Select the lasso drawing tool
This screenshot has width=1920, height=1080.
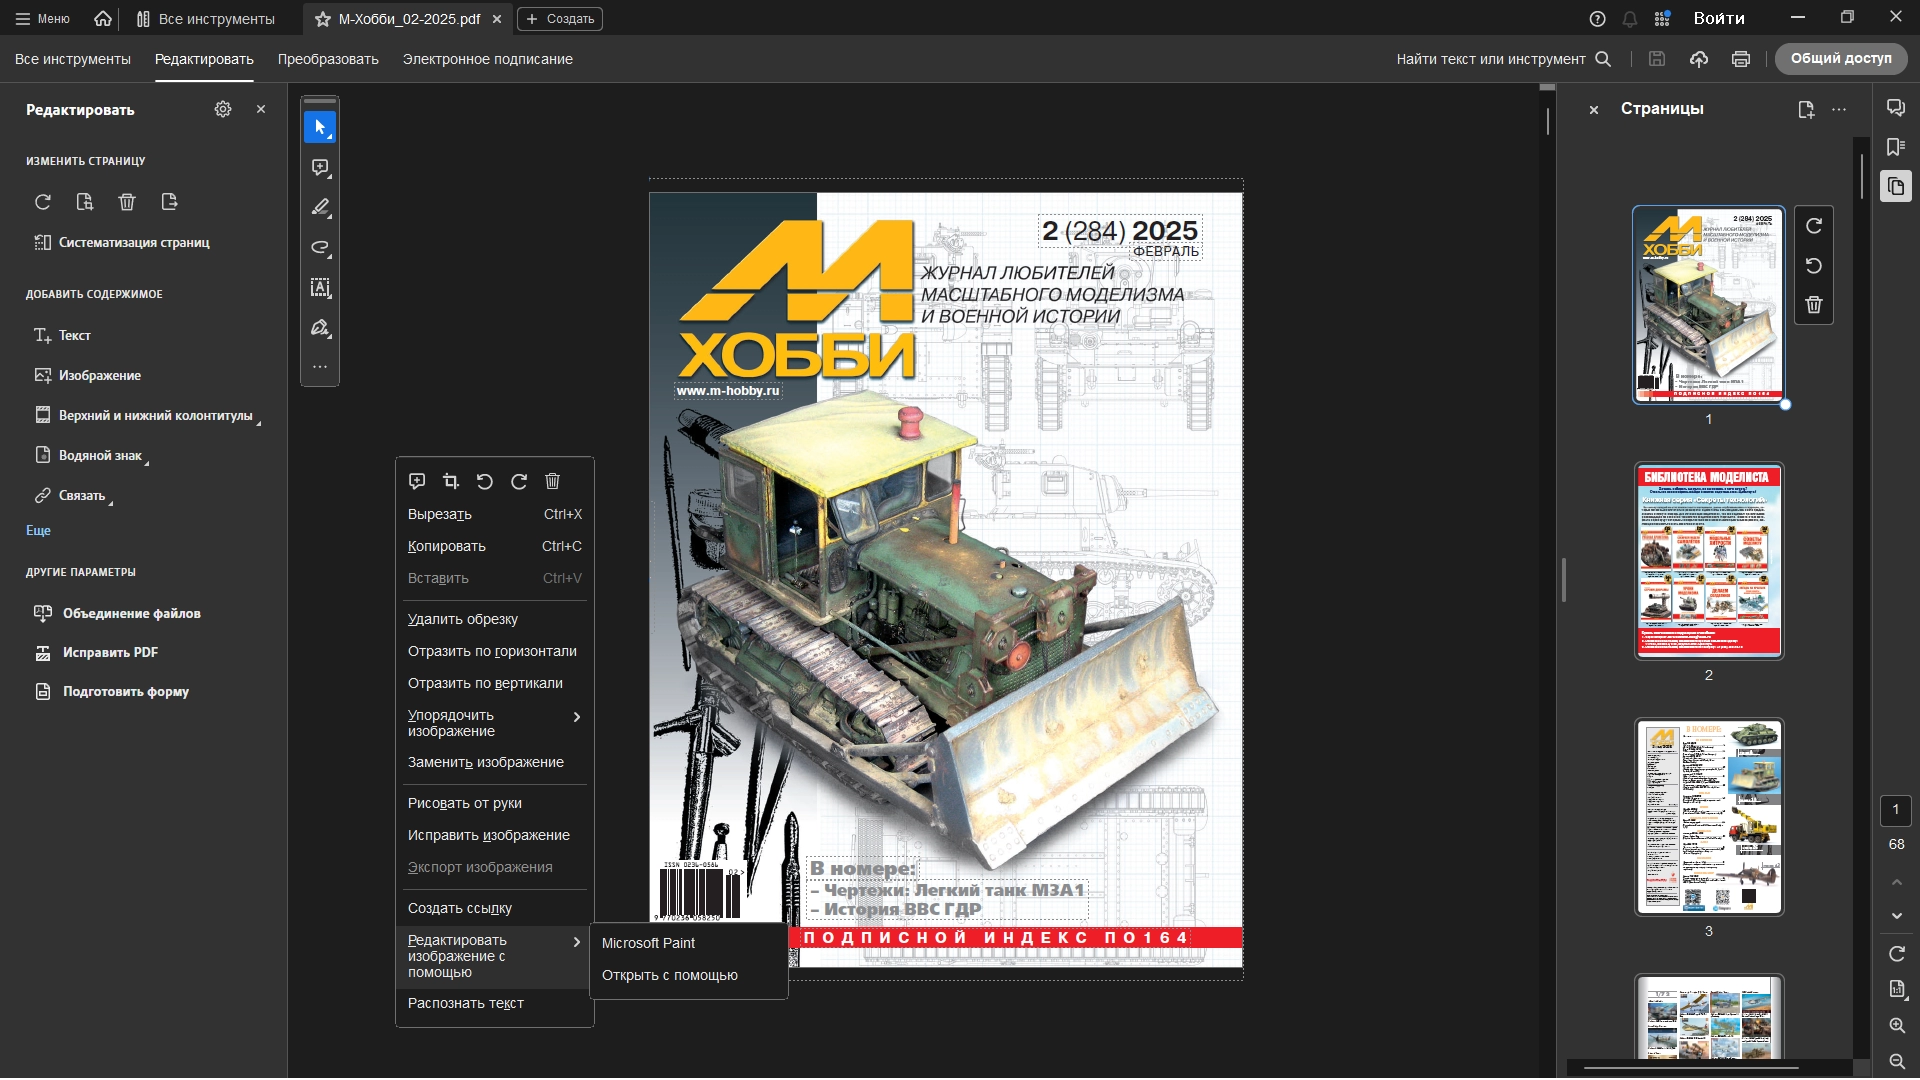pyautogui.click(x=320, y=248)
